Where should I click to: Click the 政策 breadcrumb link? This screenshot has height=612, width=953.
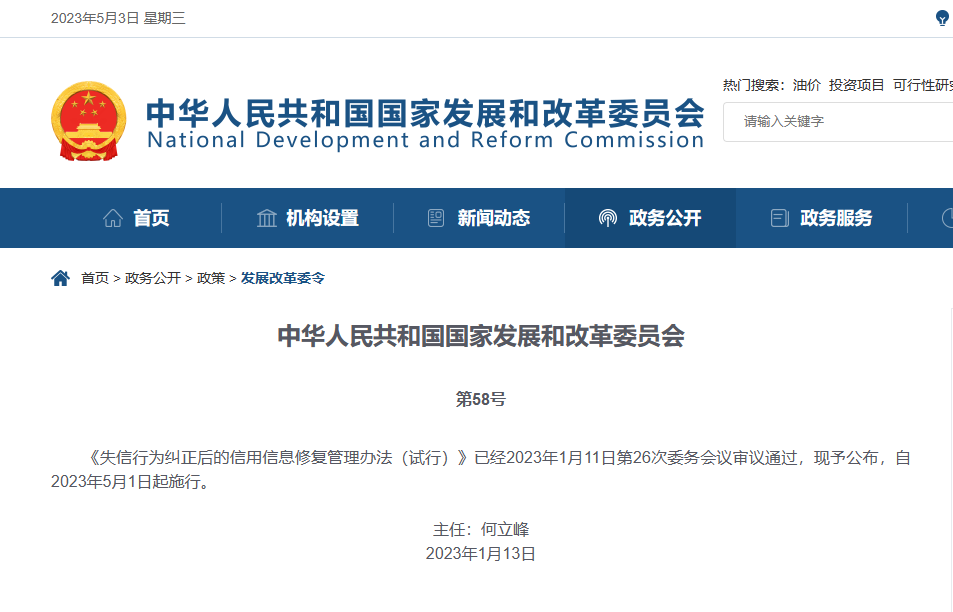click(213, 279)
